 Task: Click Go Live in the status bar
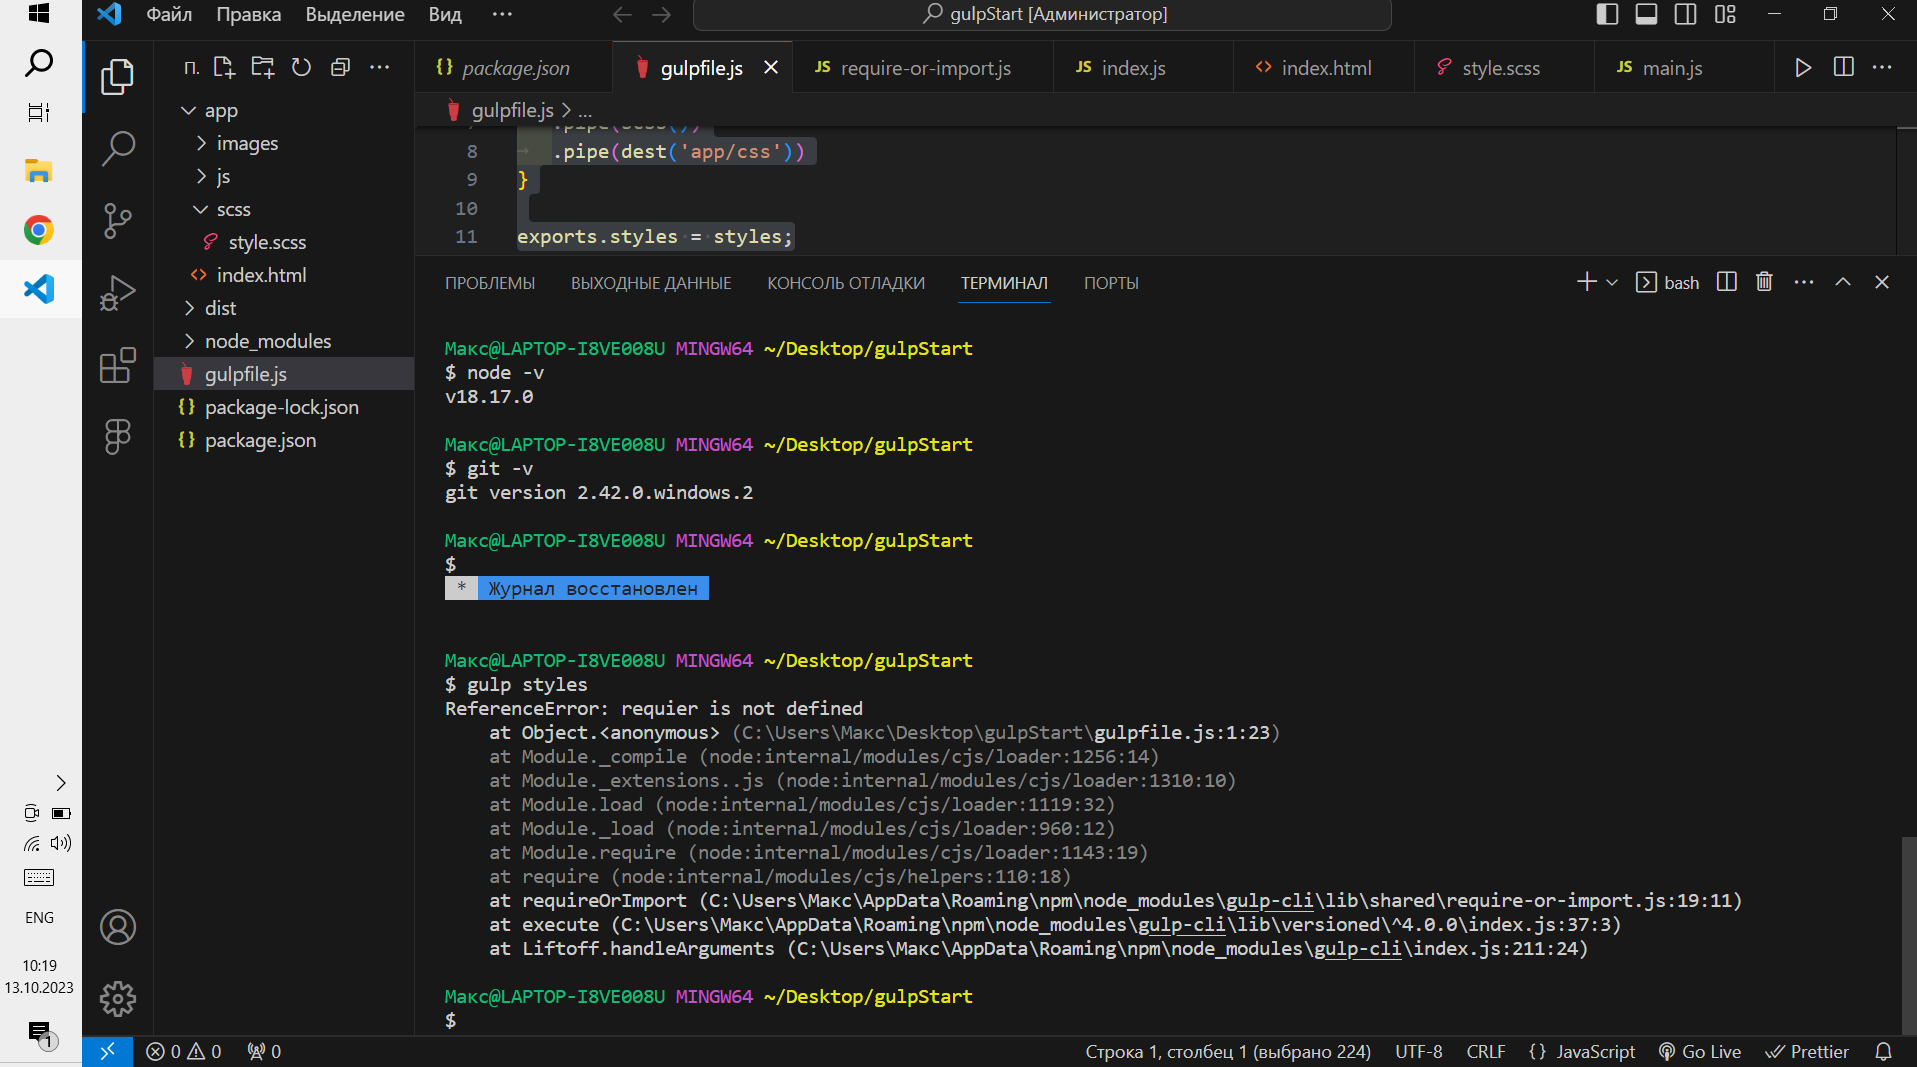pos(1700,1051)
